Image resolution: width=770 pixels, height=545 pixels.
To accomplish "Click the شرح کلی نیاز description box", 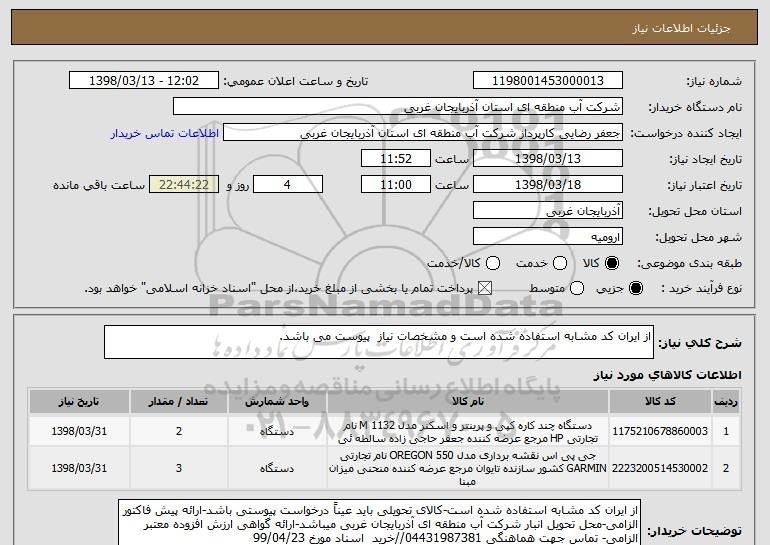I will click(x=379, y=342).
